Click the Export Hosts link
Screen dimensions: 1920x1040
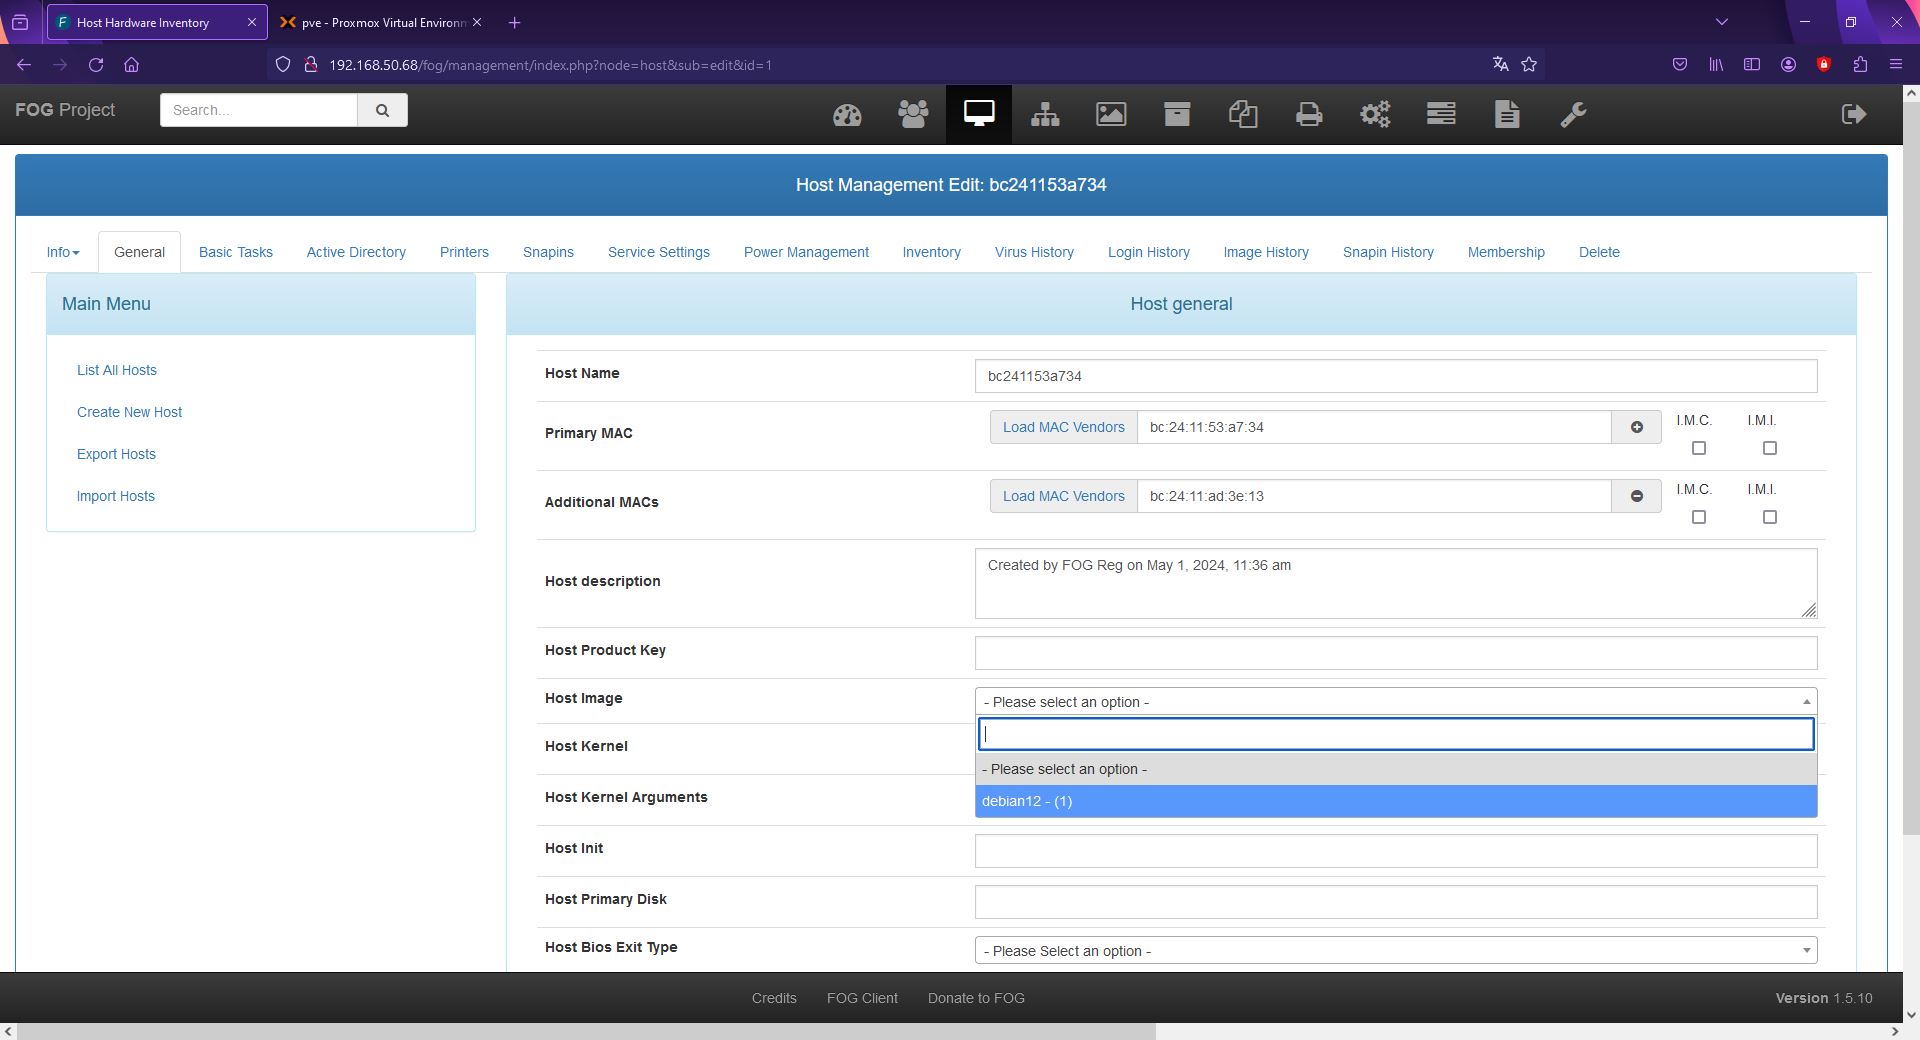coord(116,454)
